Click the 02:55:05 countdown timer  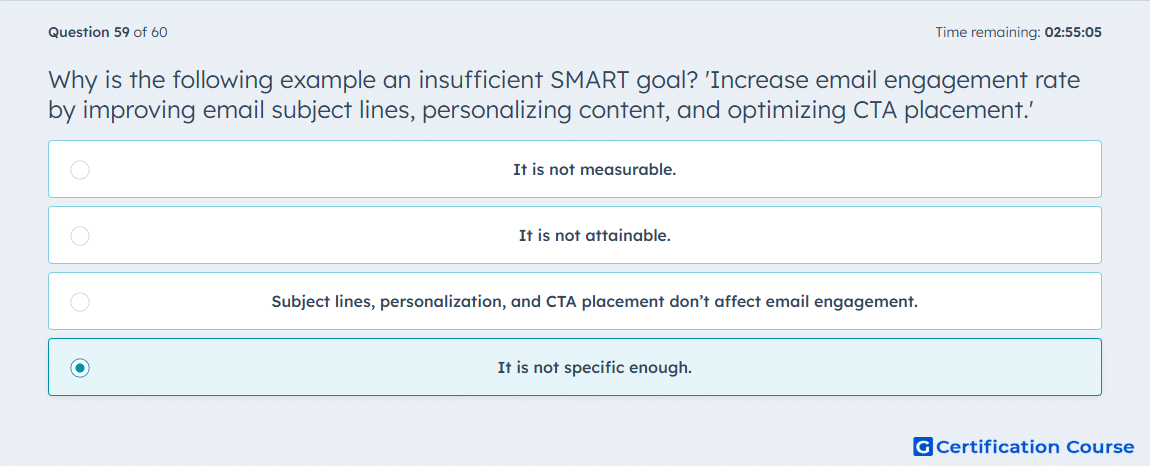coord(1073,32)
